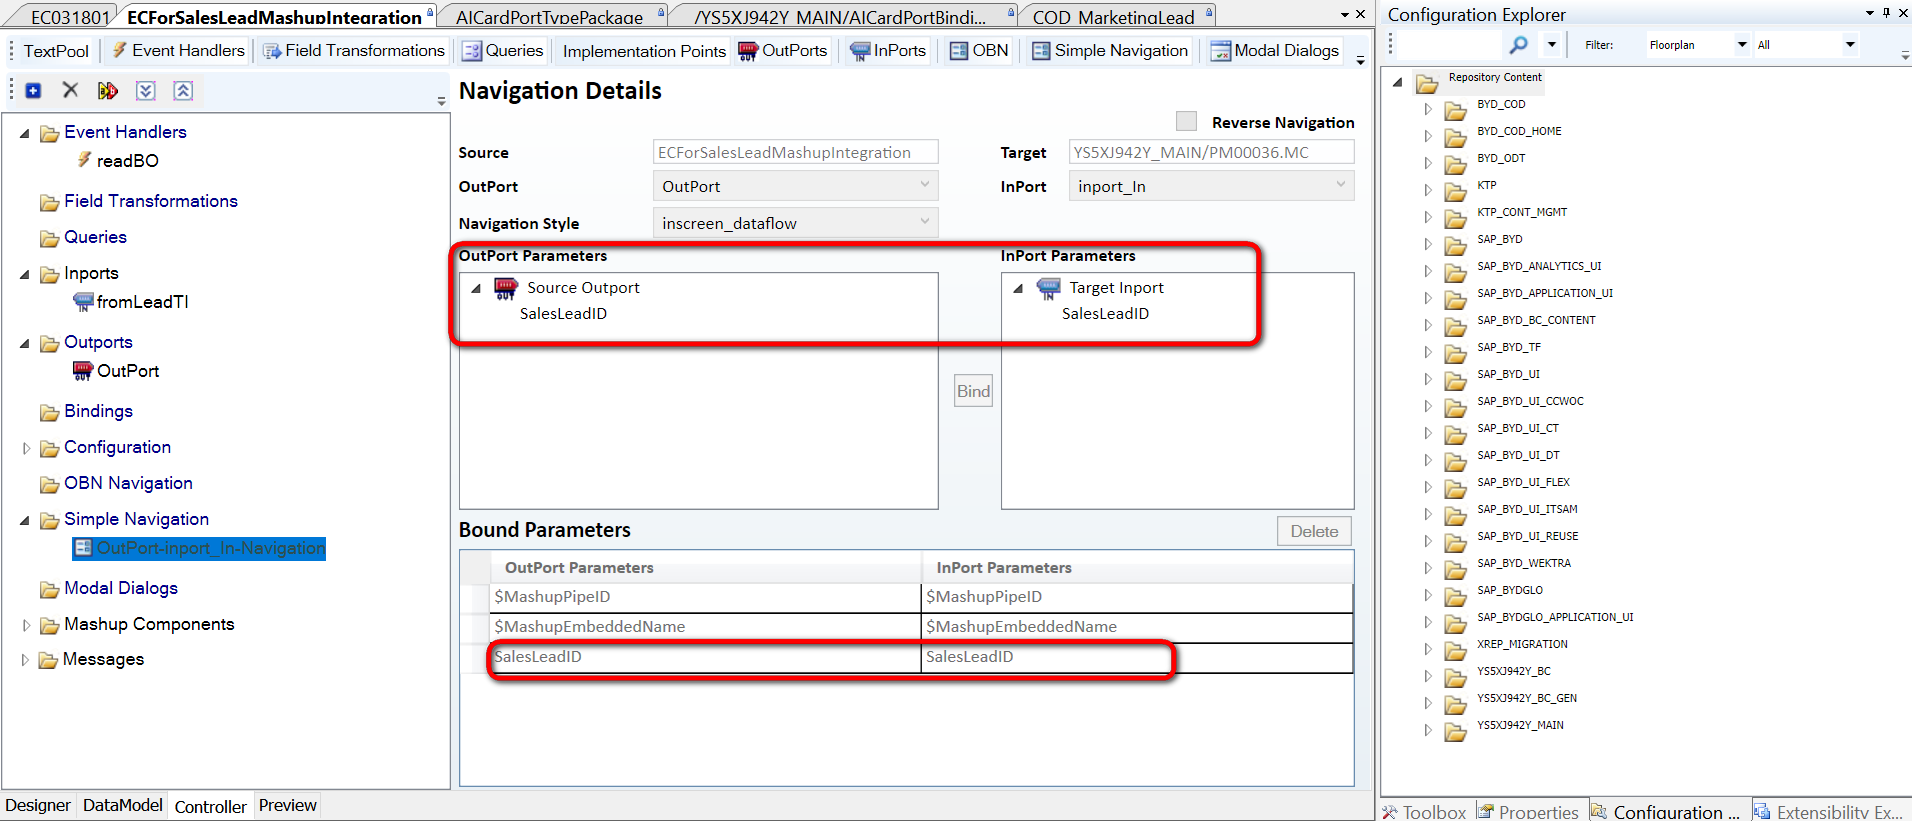1912x821 pixels.
Task: Click the Bind button
Action: [973, 391]
